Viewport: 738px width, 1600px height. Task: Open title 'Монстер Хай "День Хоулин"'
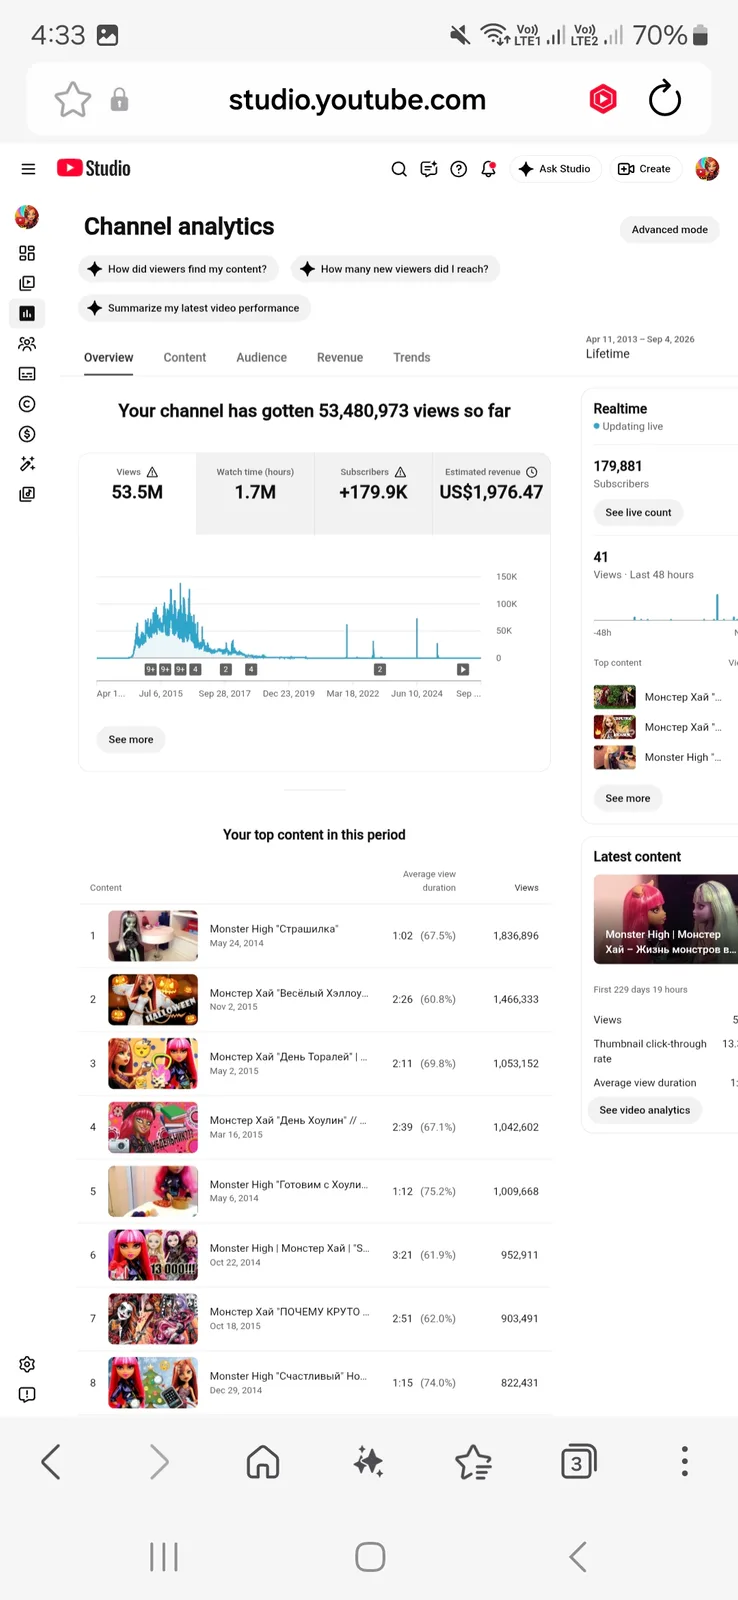point(288,1121)
